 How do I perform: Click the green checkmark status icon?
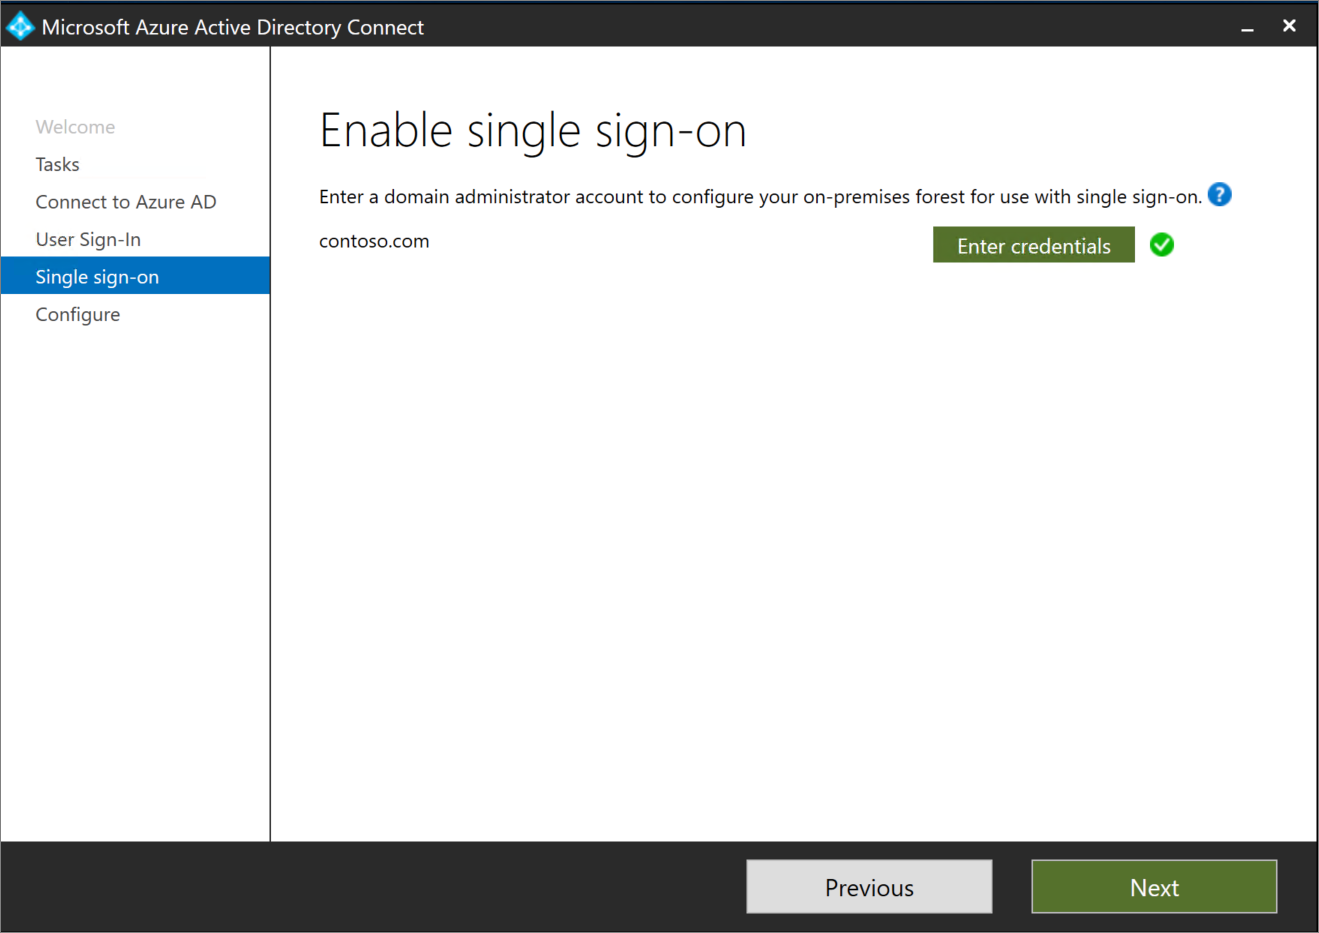coord(1161,245)
